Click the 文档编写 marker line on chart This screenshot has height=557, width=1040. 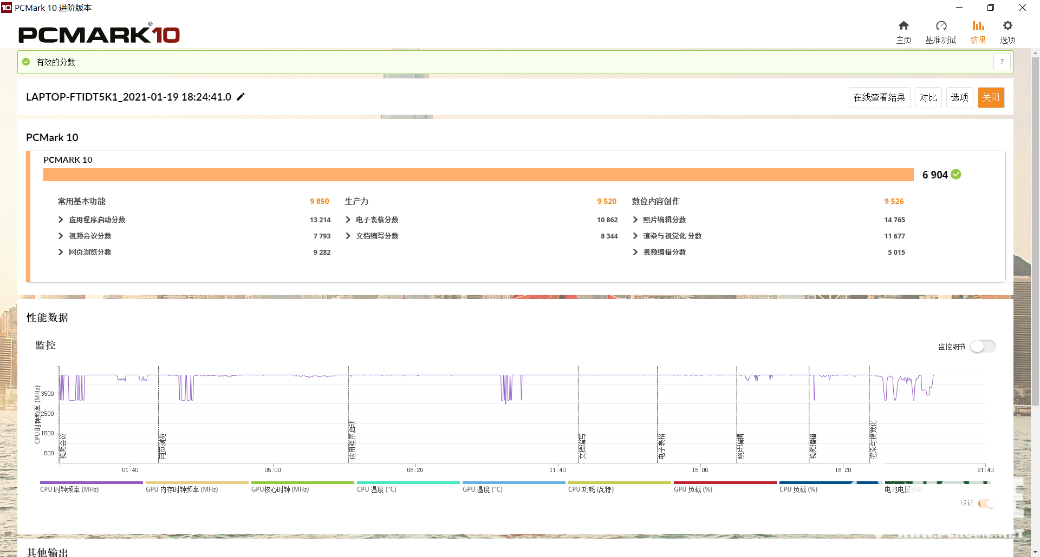point(578,414)
